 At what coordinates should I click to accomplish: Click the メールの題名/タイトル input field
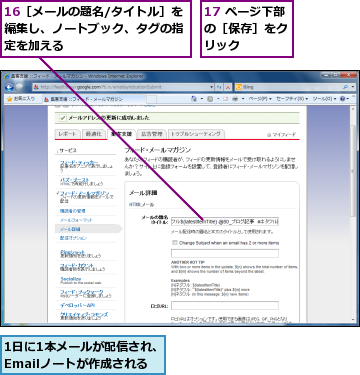pos(225,221)
